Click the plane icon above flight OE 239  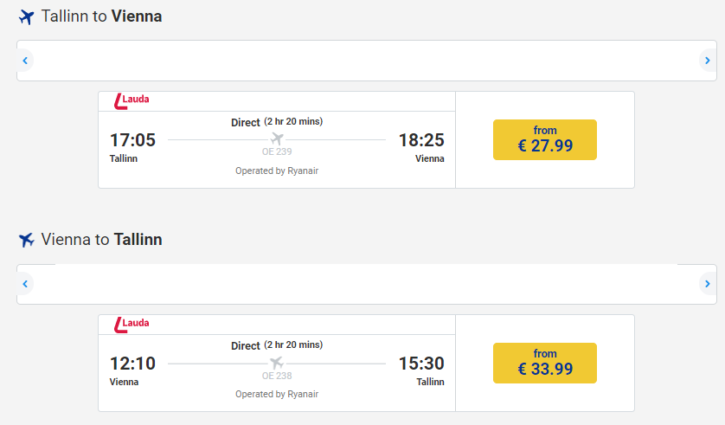click(x=277, y=138)
